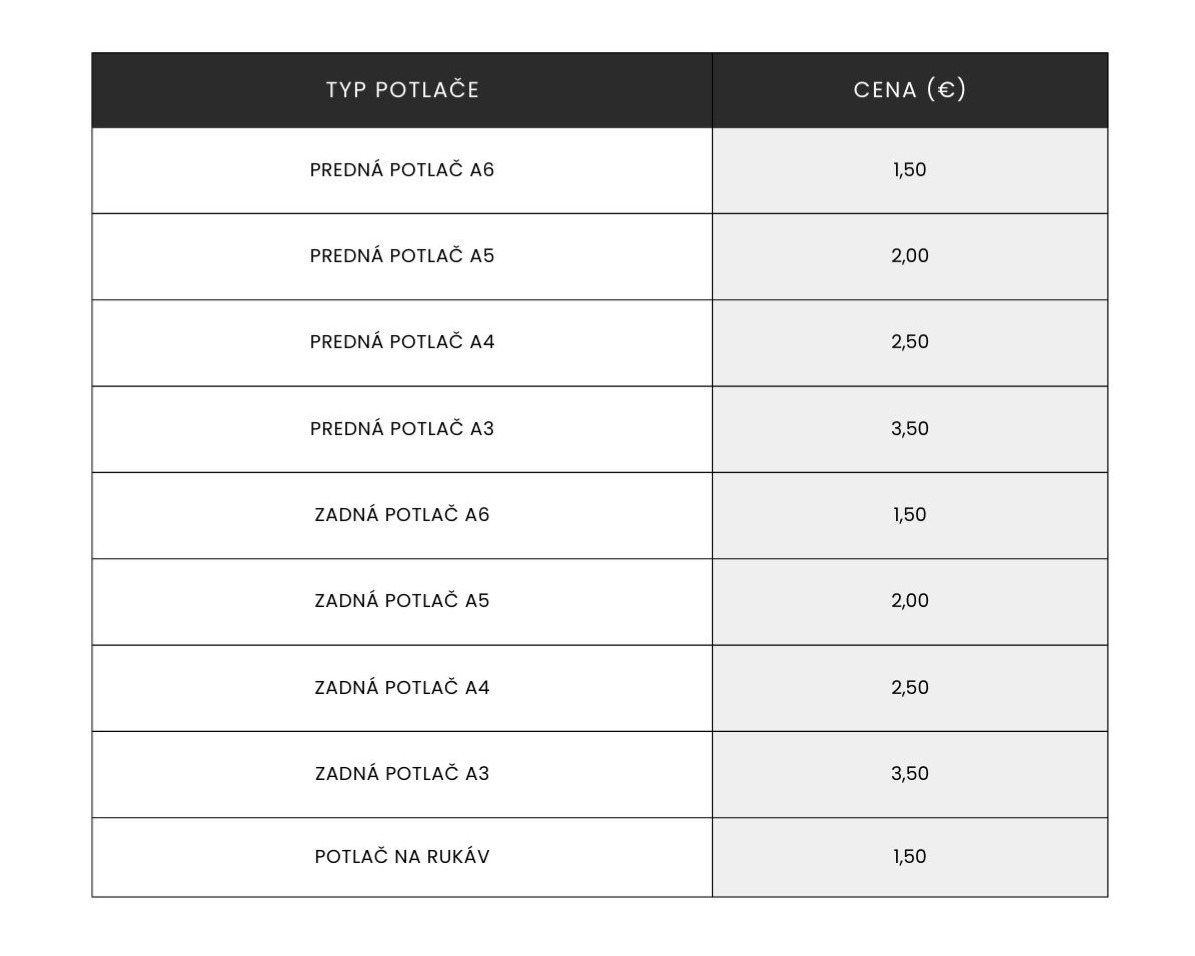Image resolution: width=1195 pixels, height=956 pixels.
Task: Select the POTLAČ NA RUKÁV label cell
Action: tap(402, 857)
